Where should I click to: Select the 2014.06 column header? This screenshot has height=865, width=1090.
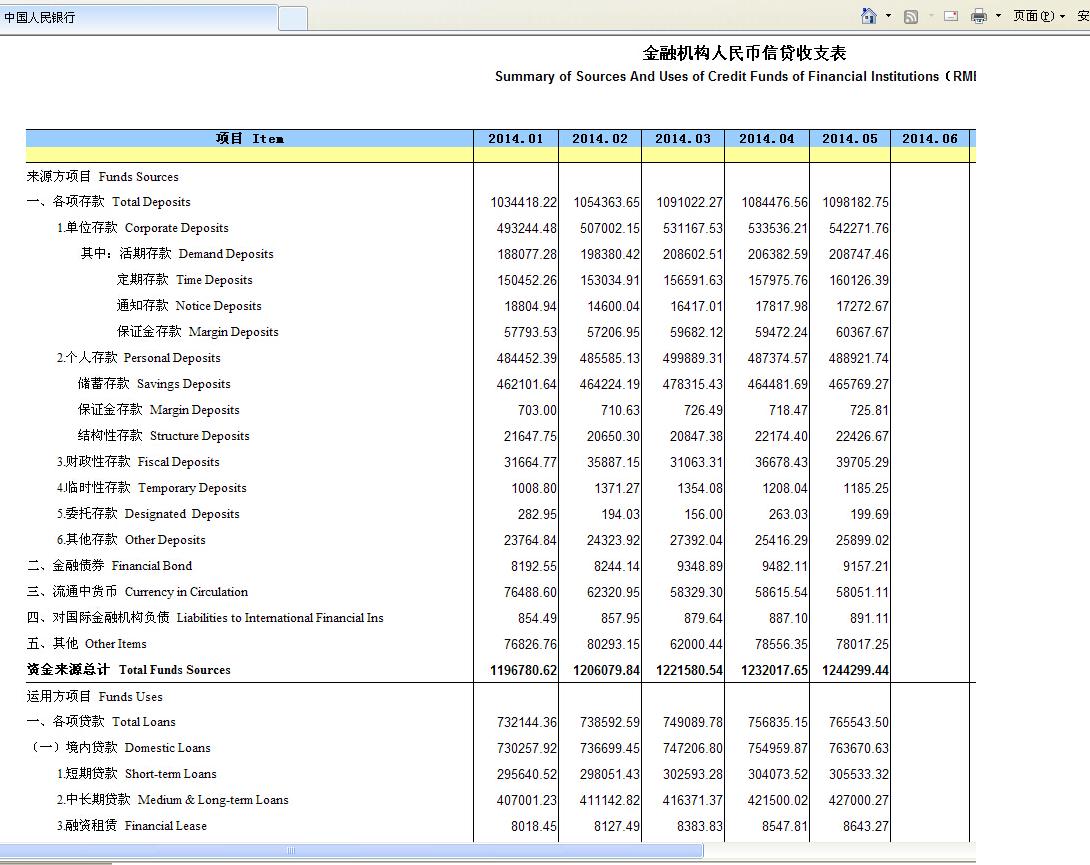point(929,139)
